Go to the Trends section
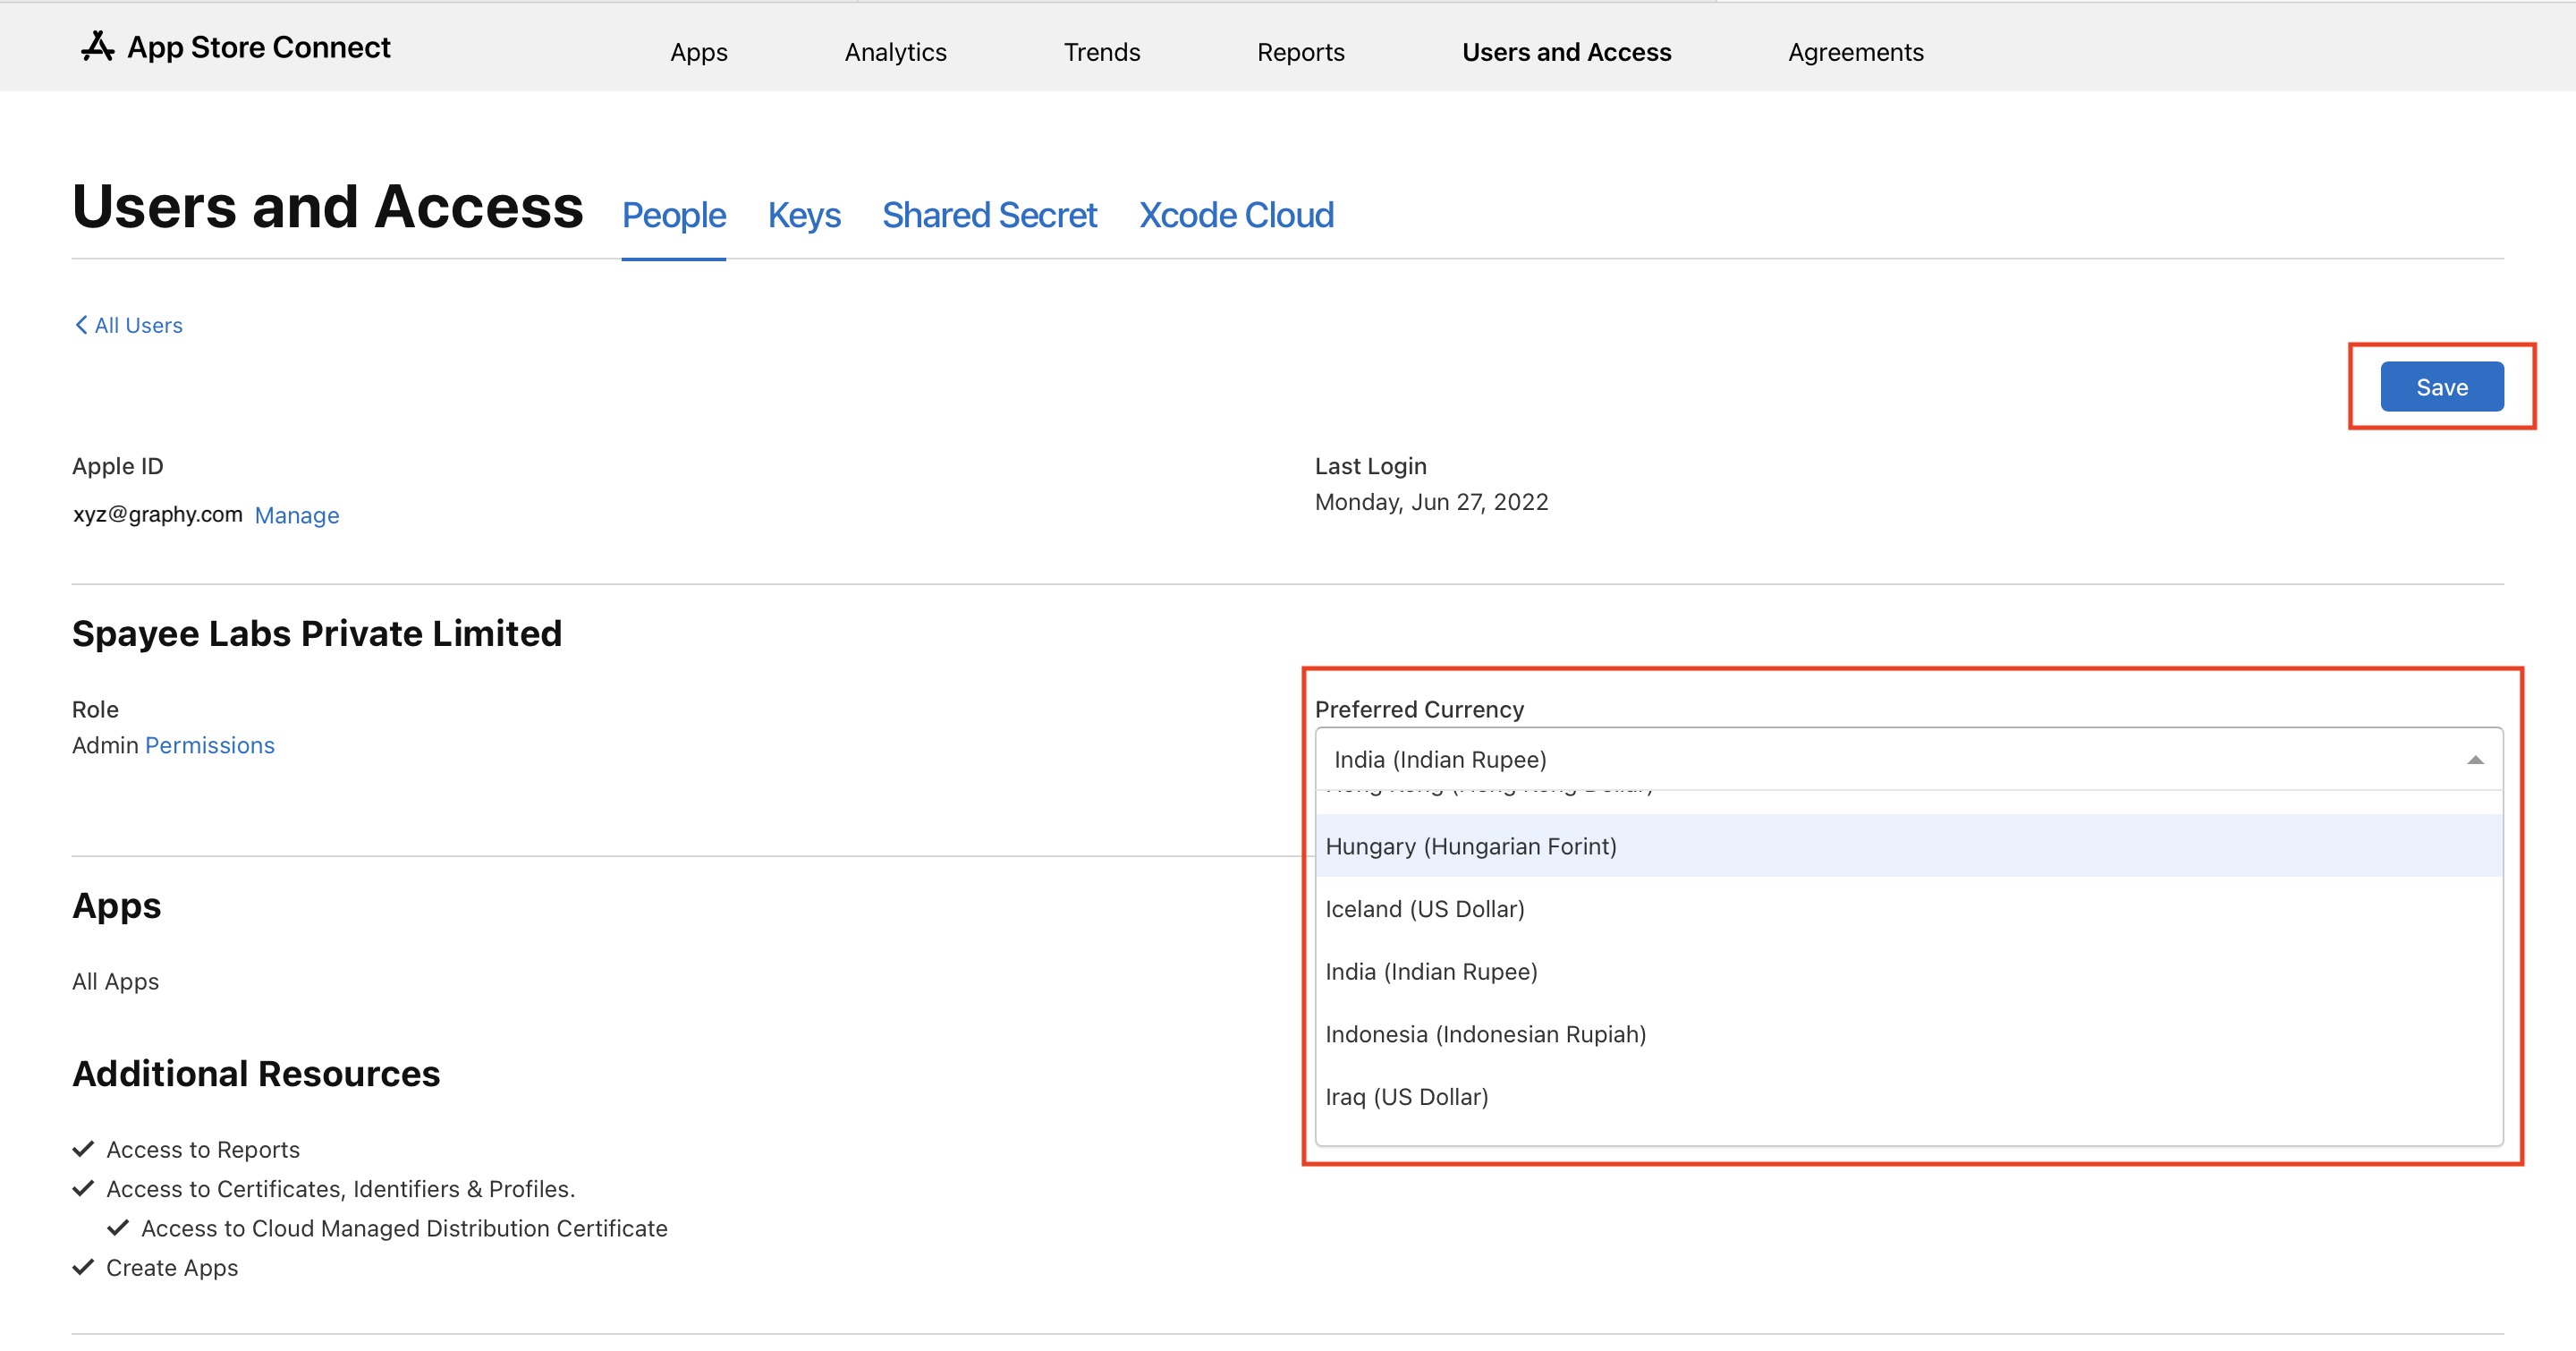The width and height of the screenshot is (2576, 1351). (x=1101, y=52)
